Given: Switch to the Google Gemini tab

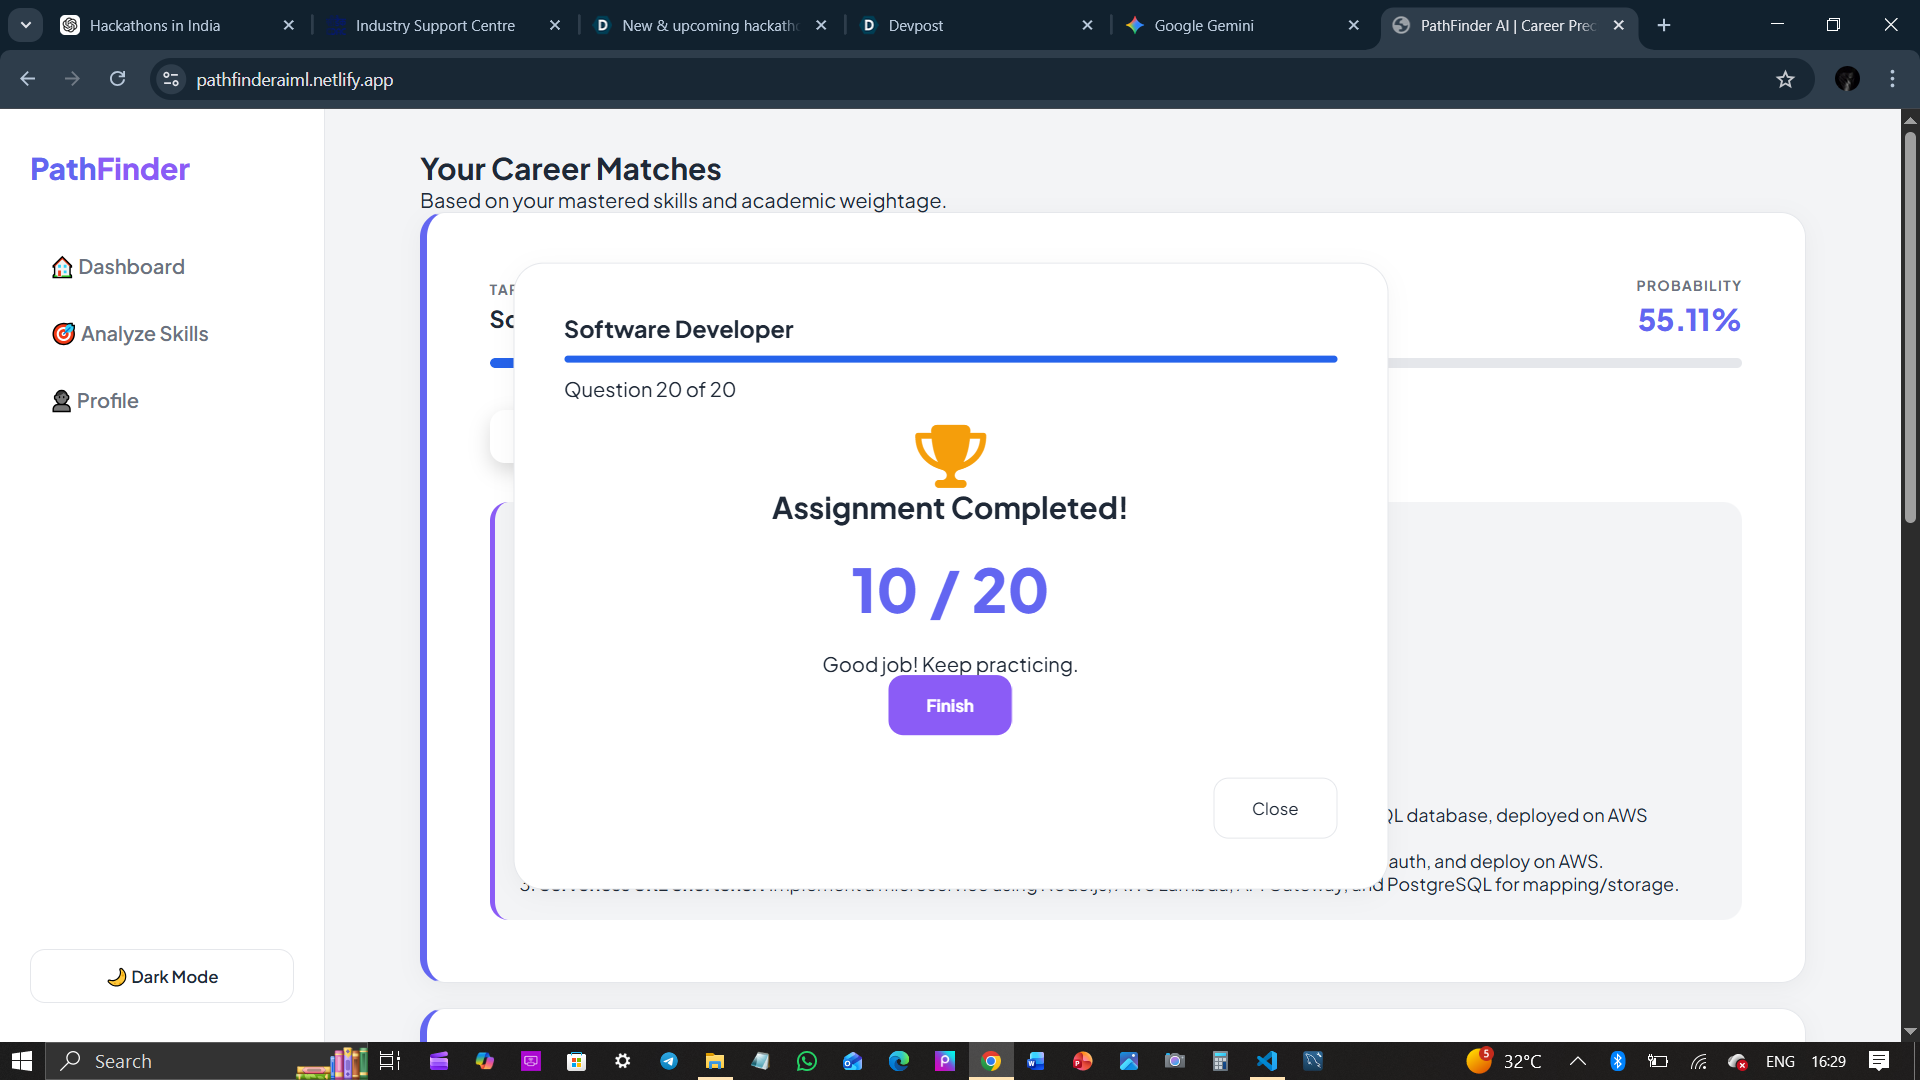Looking at the screenshot, I should click(x=1203, y=25).
